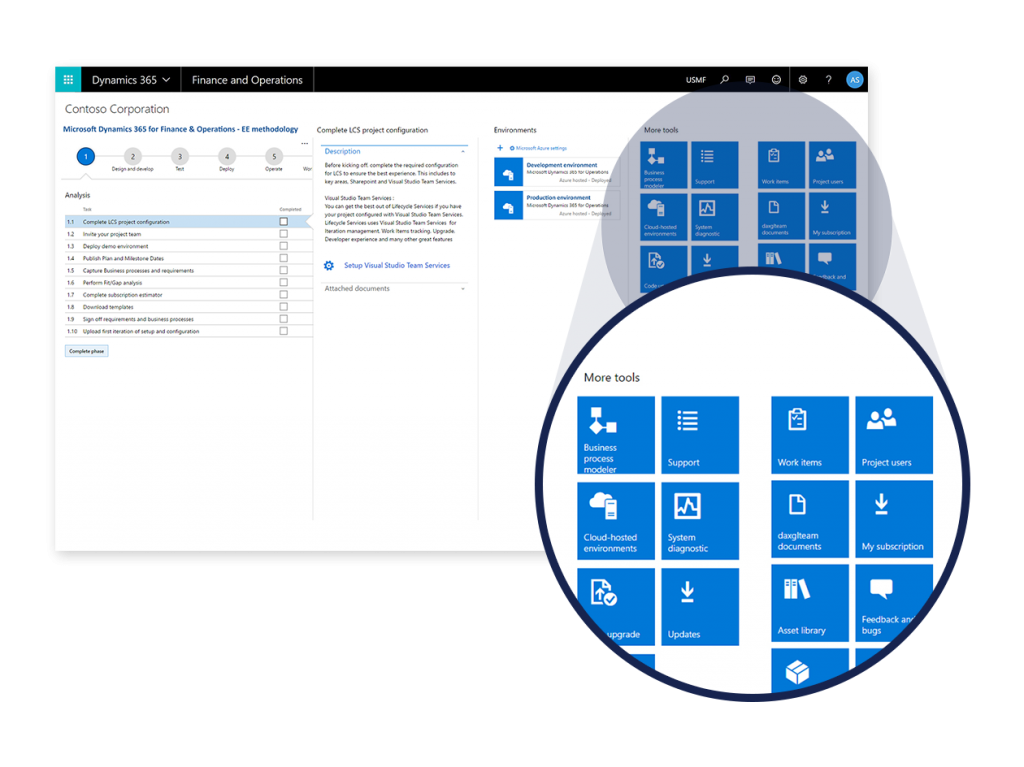This screenshot has height=767, width=1024.
Task: Tick Publish Plan and Milestone Dates checkbox
Action: click(283, 258)
